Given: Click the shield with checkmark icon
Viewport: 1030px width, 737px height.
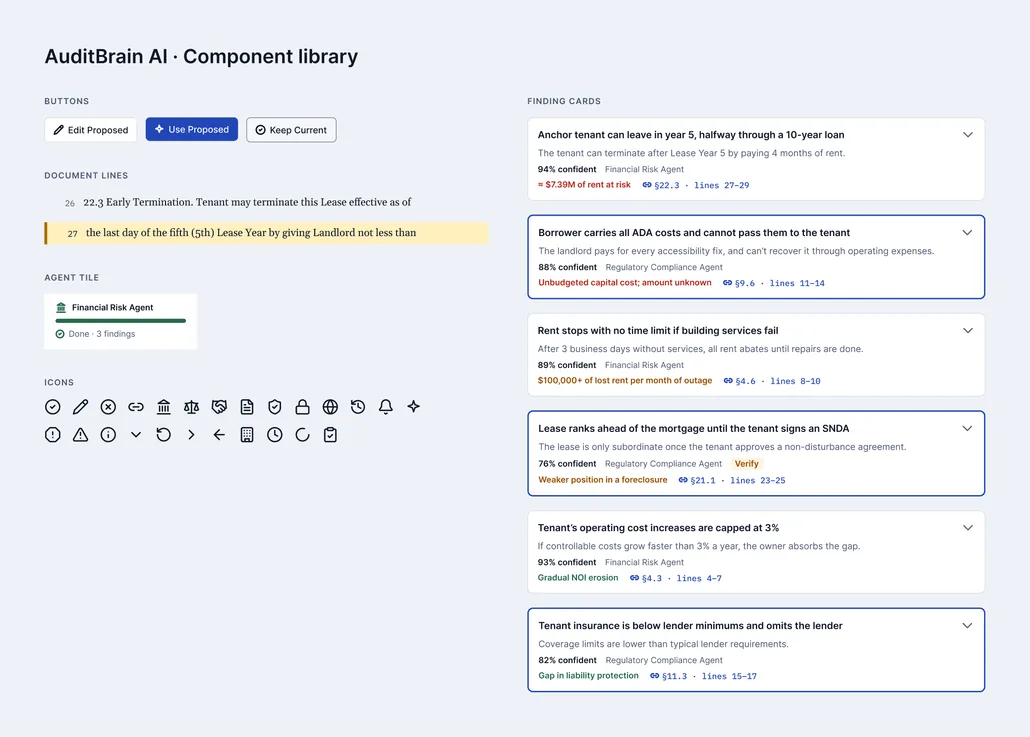Looking at the screenshot, I should click(275, 407).
